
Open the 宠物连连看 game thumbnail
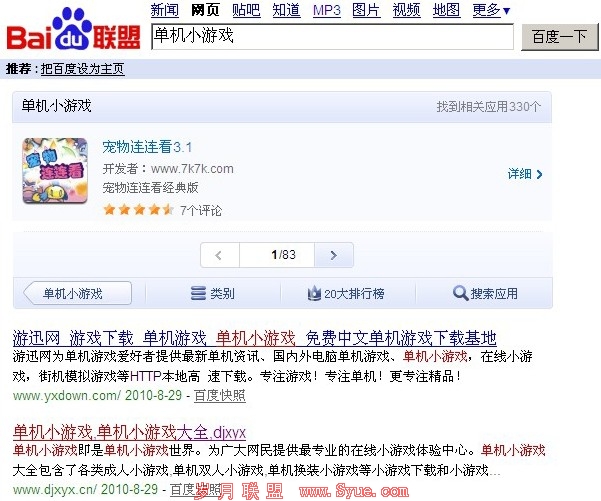(55, 171)
